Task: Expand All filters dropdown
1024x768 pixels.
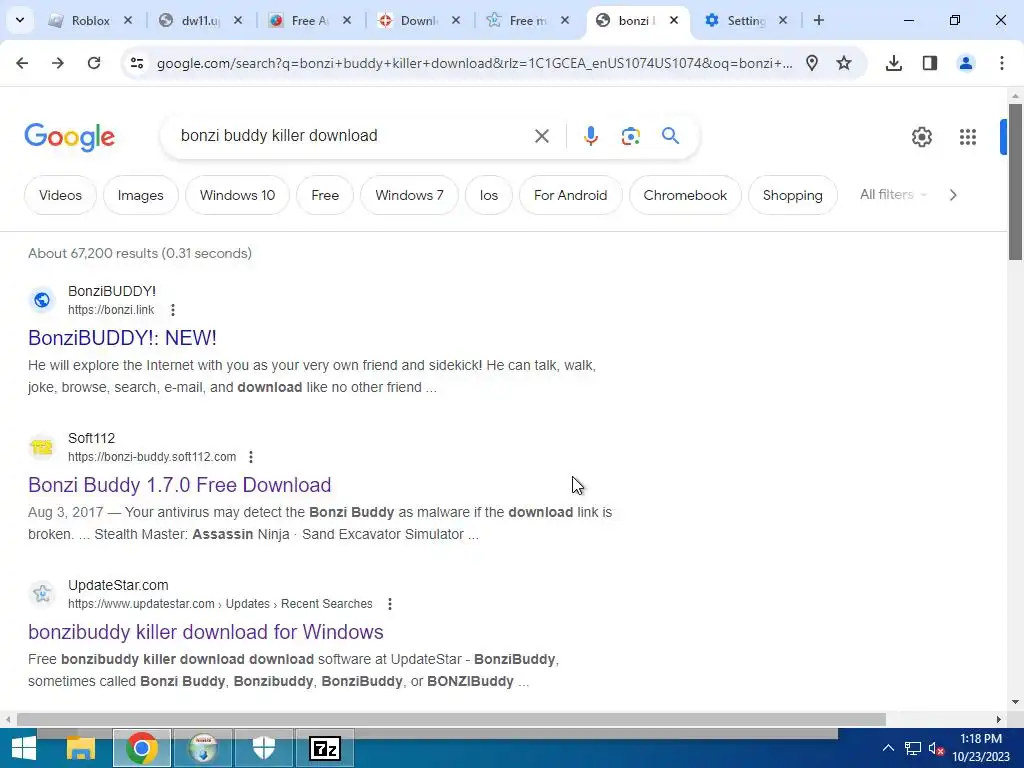Action: coord(893,195)
